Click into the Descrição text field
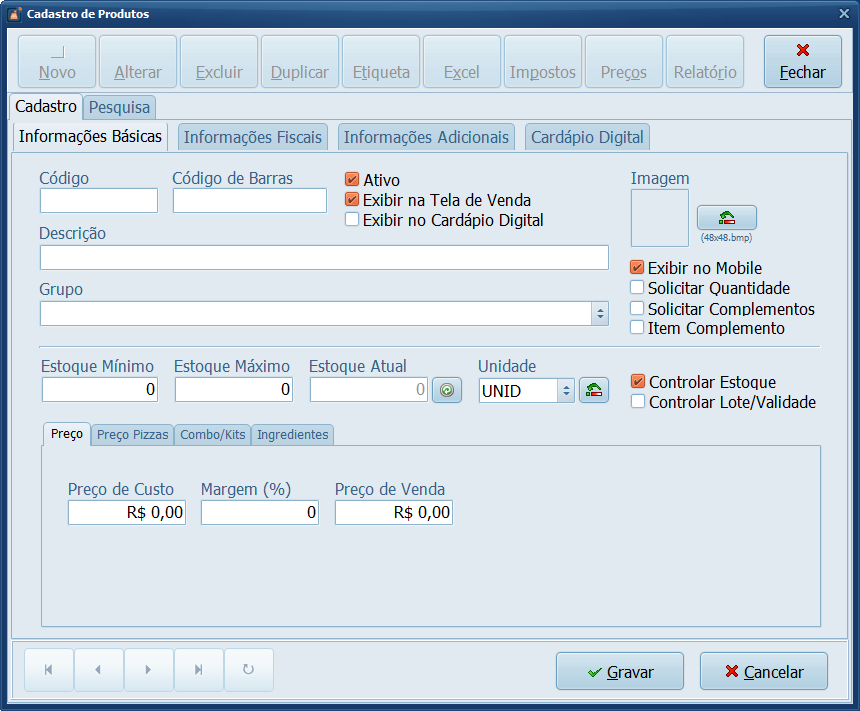 [324, 258]
